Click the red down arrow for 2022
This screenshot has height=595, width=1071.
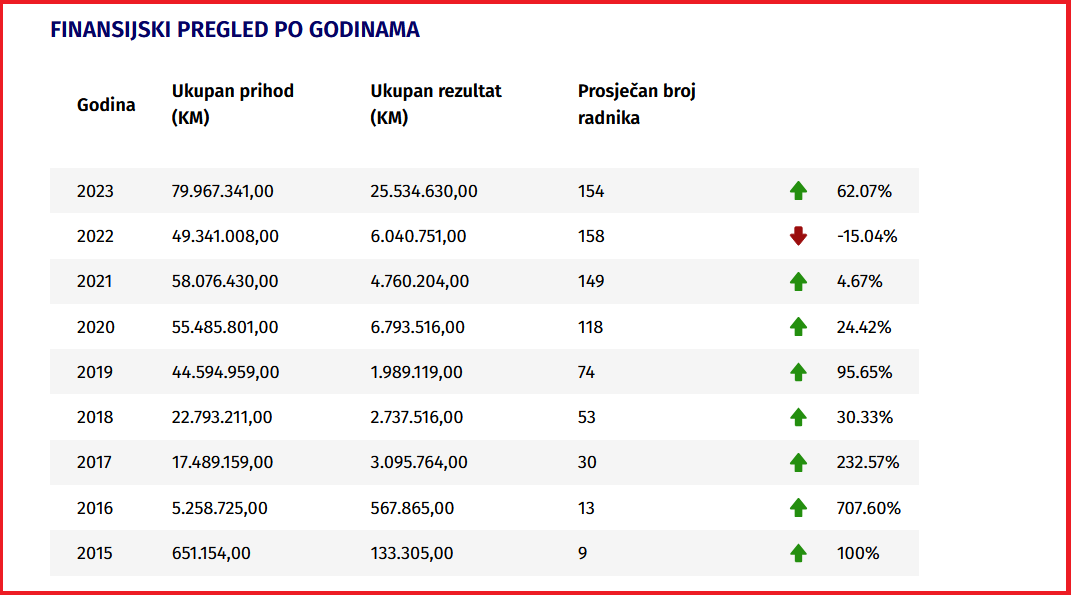[798, 236]
